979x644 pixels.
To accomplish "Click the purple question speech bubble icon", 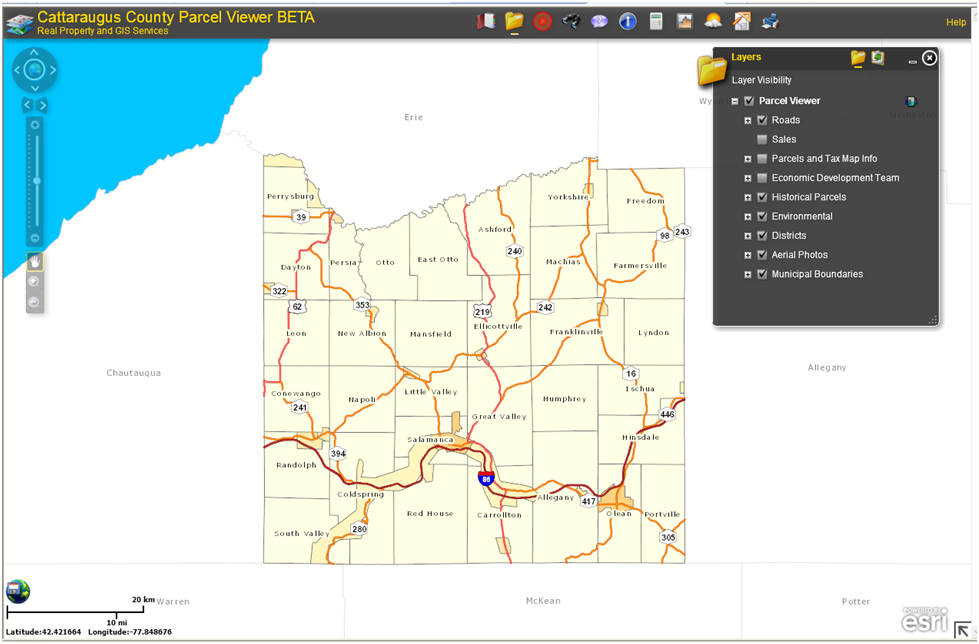I will tap(599, 22).
